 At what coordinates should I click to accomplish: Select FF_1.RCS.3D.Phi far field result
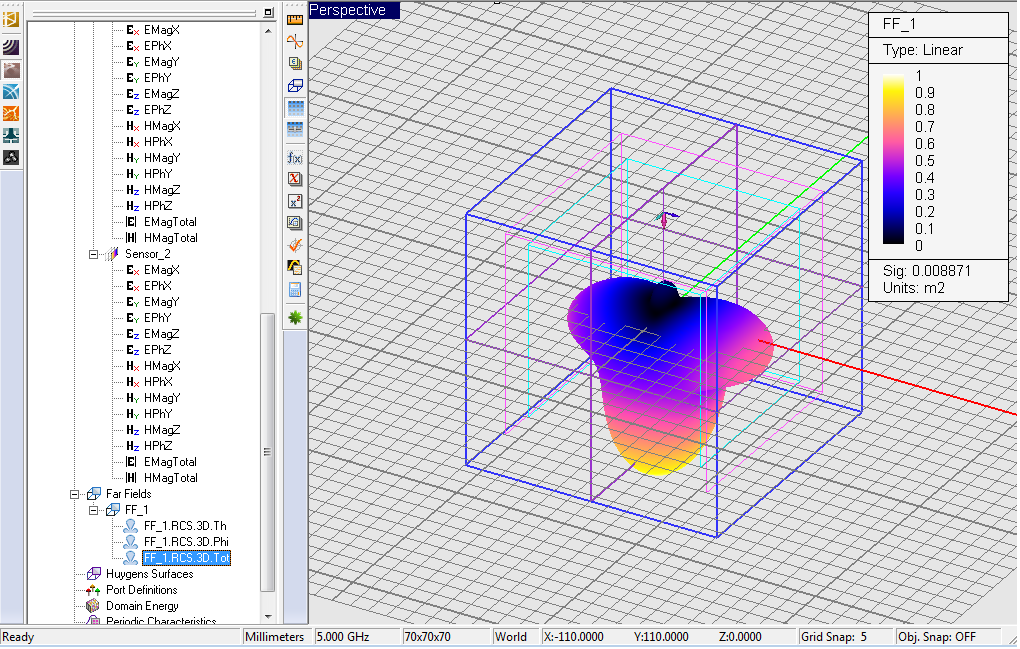[187, 542]
